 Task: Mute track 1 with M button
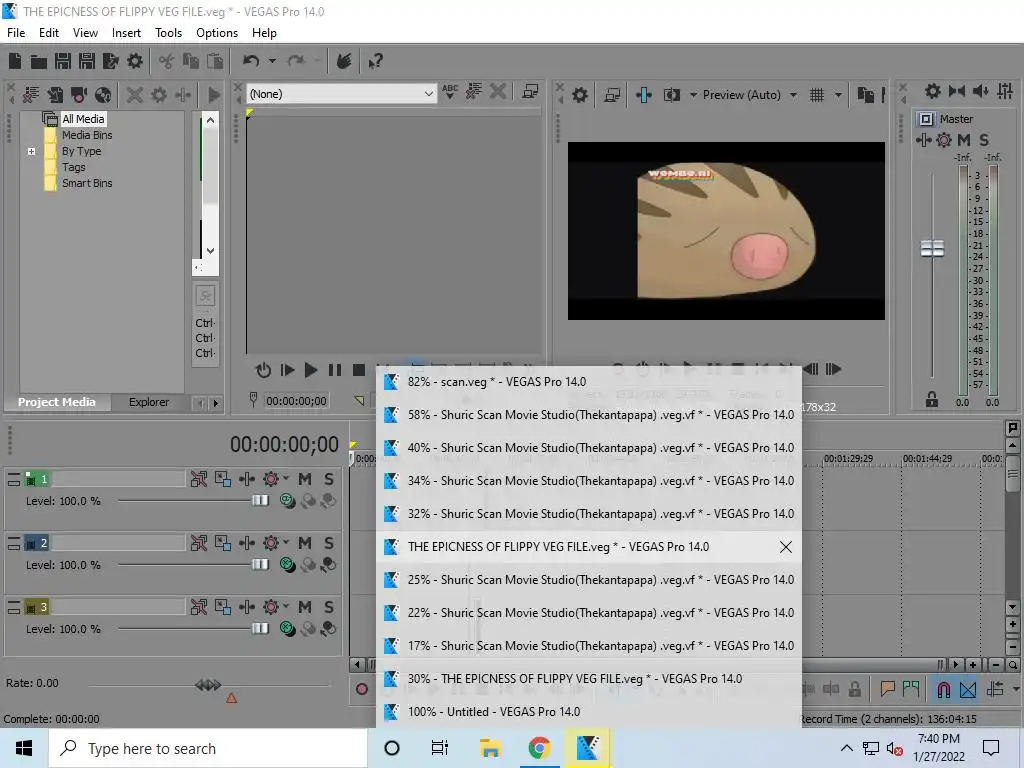305,479
